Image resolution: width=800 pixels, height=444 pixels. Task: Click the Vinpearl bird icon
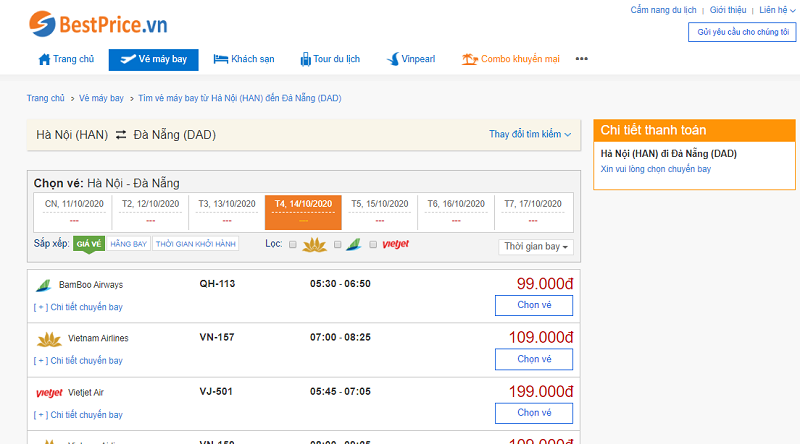393,59
